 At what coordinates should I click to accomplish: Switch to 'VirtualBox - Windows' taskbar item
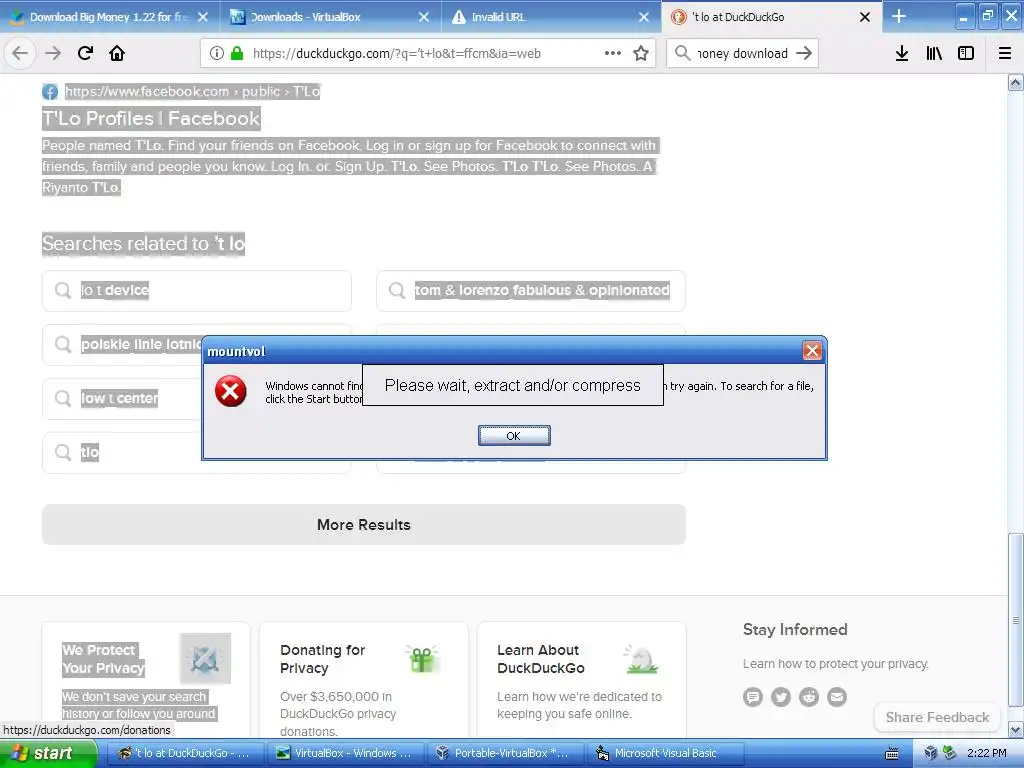[x=346, y=753]
